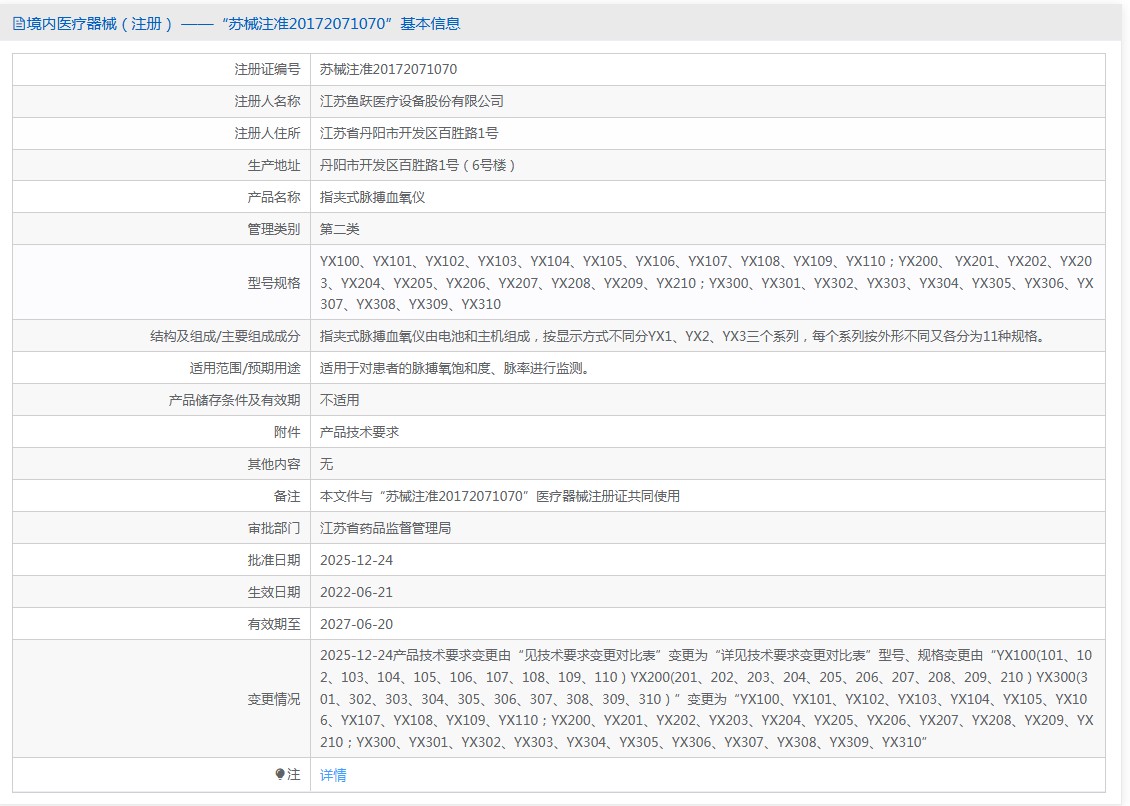Image resolution: width=1130 pixels, height=806 pixels.
Task: Click expiry date 2027-06-20
Action: pos(356,624)
